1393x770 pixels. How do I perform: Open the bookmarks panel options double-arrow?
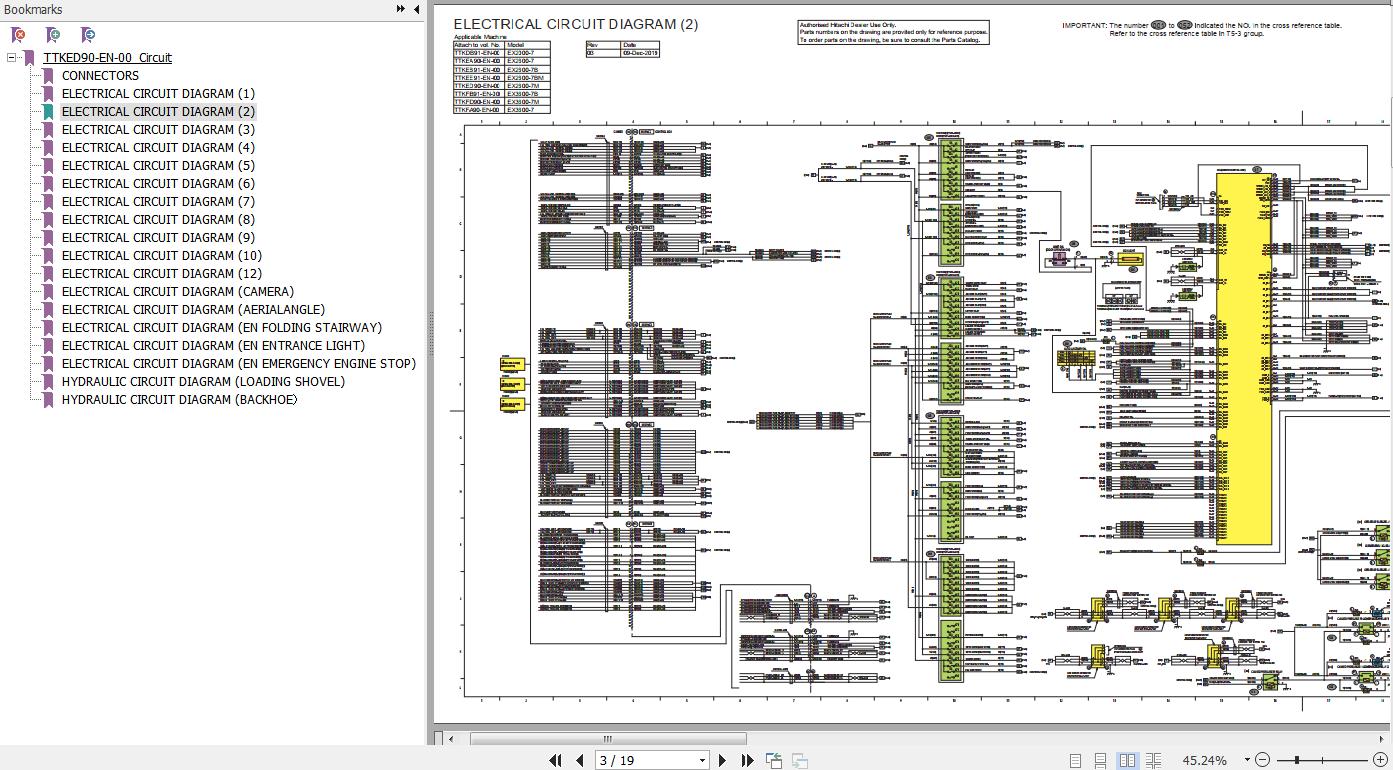click(401, 9)
